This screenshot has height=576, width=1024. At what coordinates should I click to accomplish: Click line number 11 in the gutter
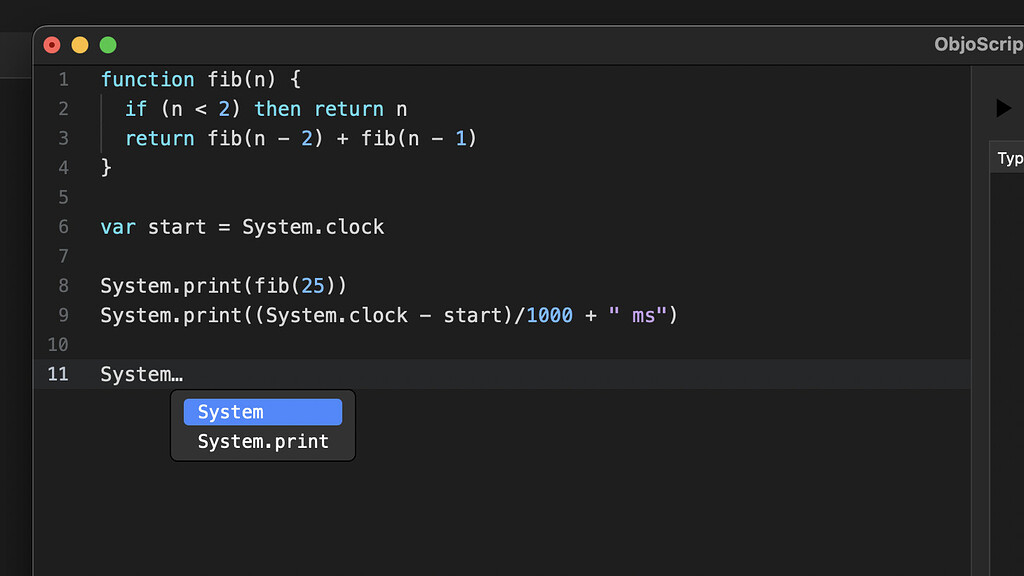click(58, 373)
